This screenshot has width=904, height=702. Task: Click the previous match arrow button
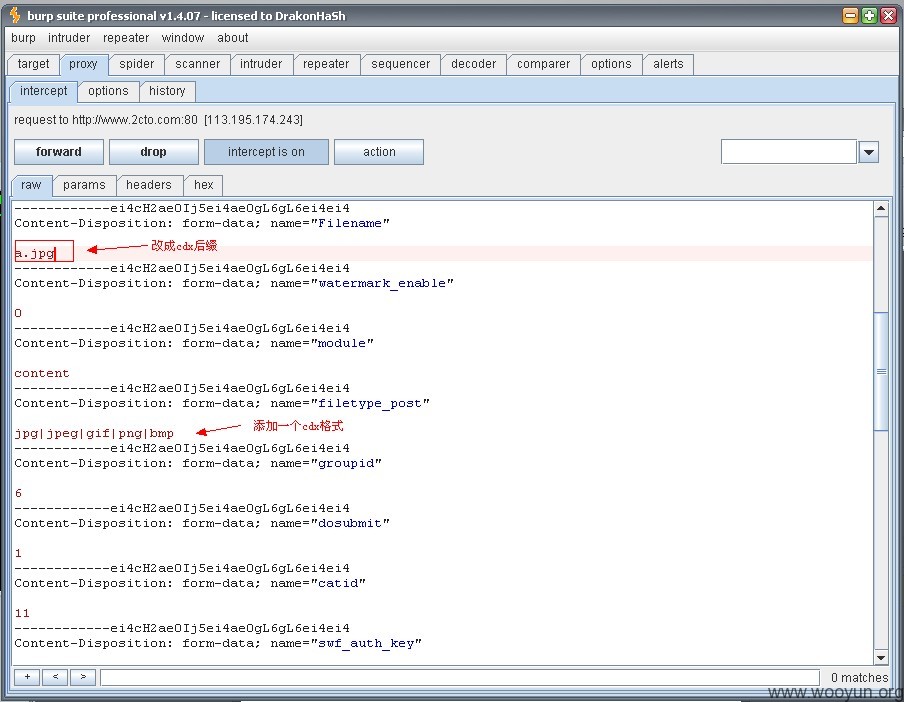click(55, 677)
